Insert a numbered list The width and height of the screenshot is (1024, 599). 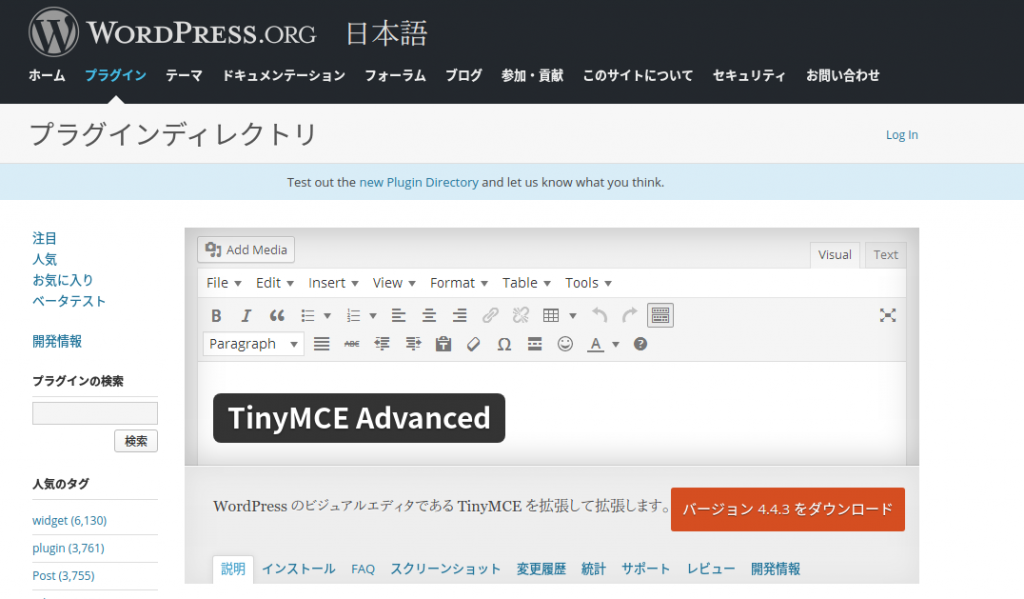[353, 316]
